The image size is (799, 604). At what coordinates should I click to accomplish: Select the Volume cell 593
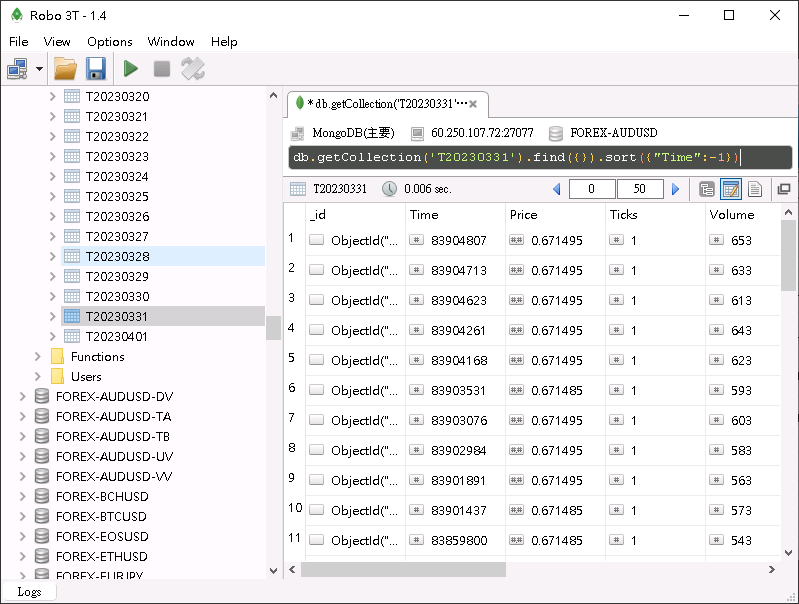pyautogui.click(x=743, y=390)
